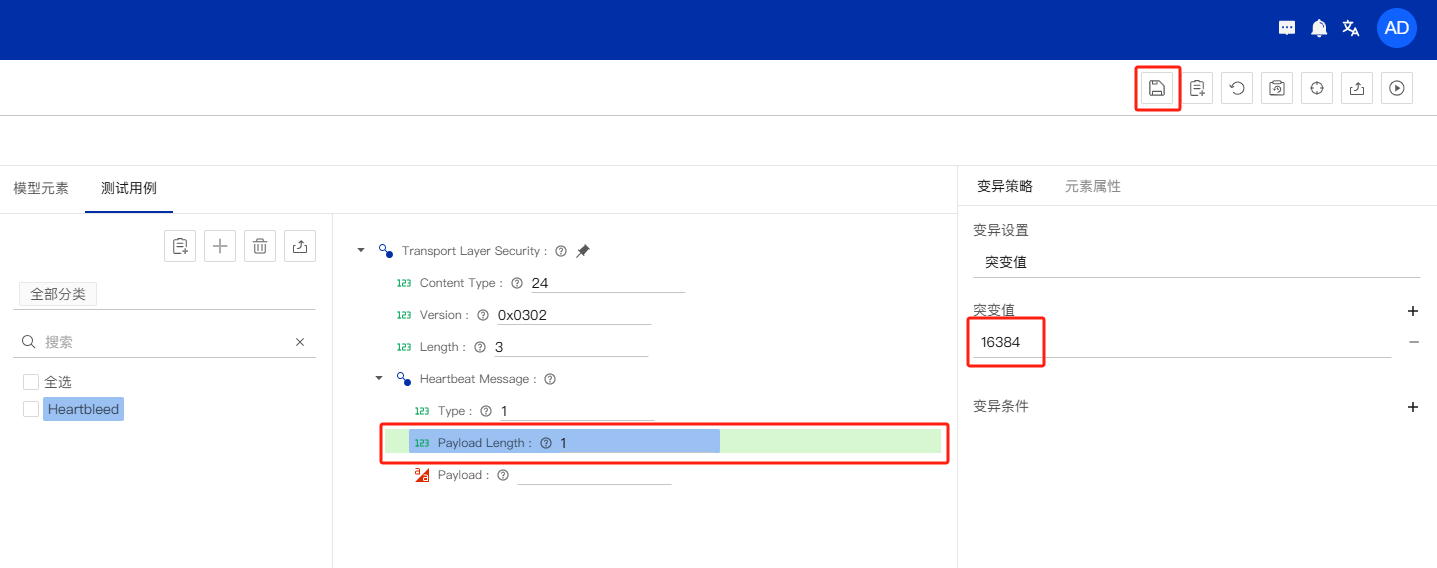Click the 搜索 search input field
This screenshot has width=1437, height=568.
(x=165, y=342)
